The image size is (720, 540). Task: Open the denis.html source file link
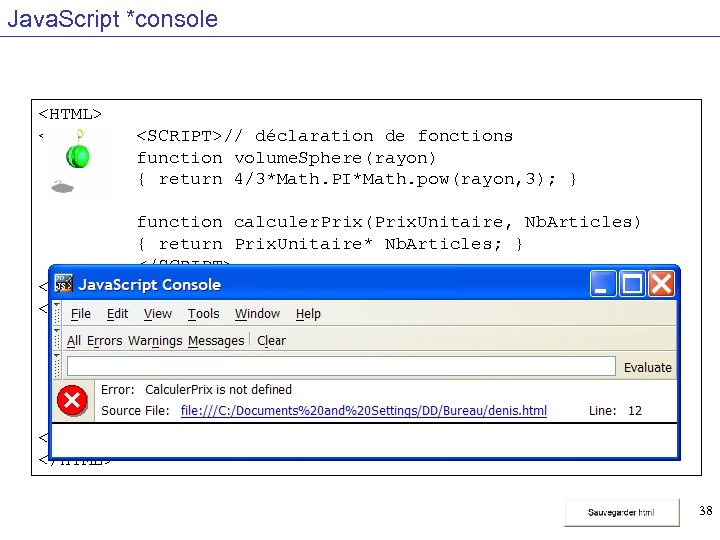tap(364, 411)
